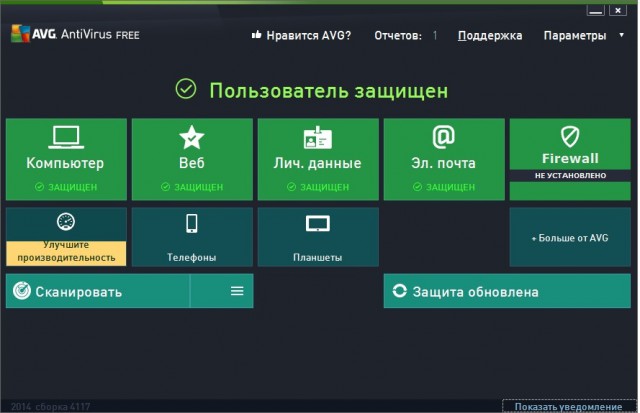
Task: Click ЗАЩИЩЕН status under Лич. данные
Action: pyautogui.click(x=318, y=187)
